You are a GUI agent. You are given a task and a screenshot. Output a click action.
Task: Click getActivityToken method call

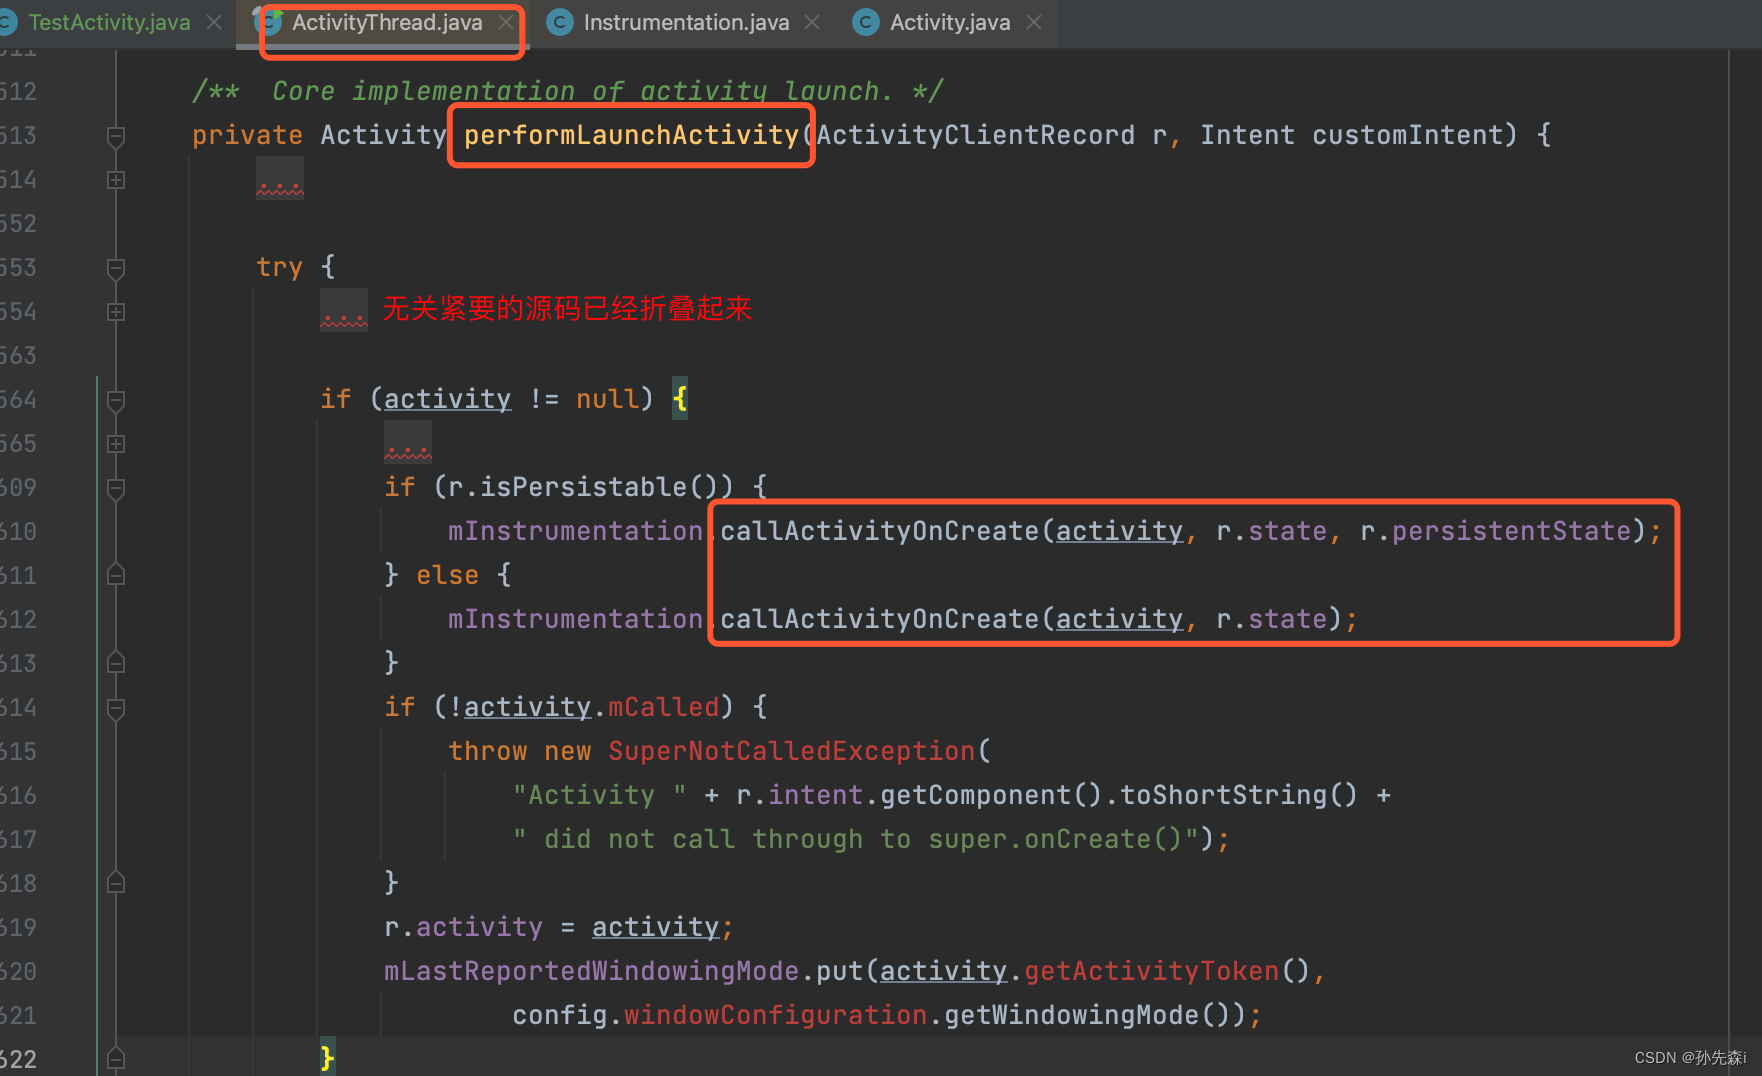[x=1151, y=971]
